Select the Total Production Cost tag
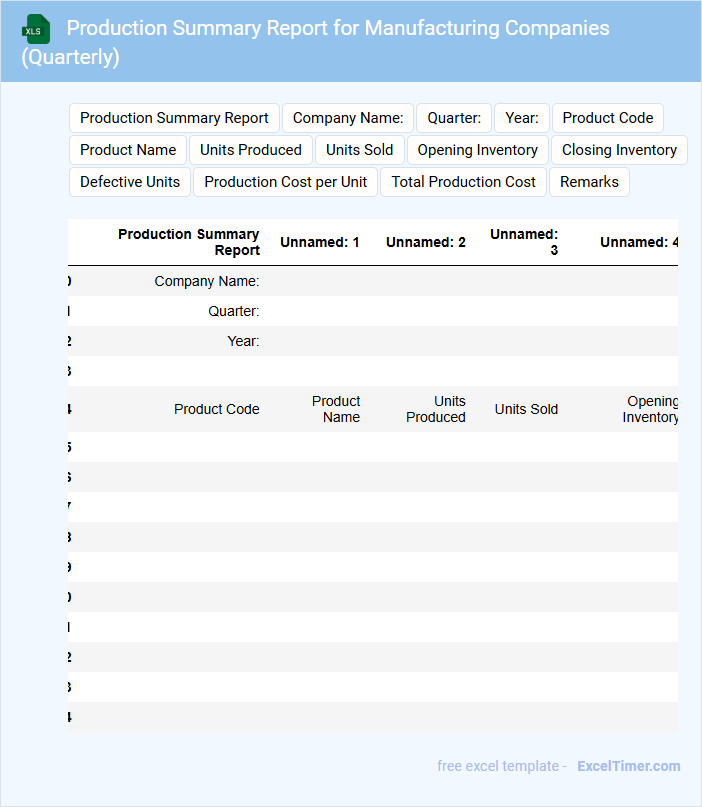Image resolution: width=702 pixels, height=807 pixels. (464, 182)
